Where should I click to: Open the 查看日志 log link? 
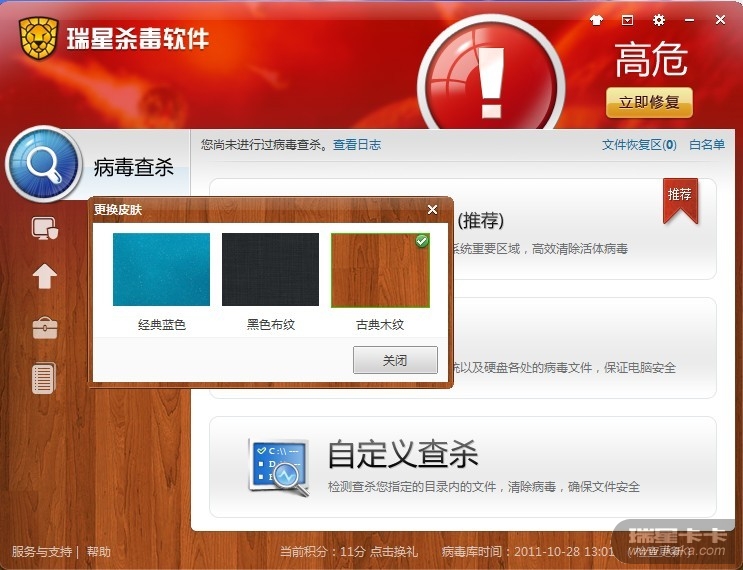coord(357,145)
